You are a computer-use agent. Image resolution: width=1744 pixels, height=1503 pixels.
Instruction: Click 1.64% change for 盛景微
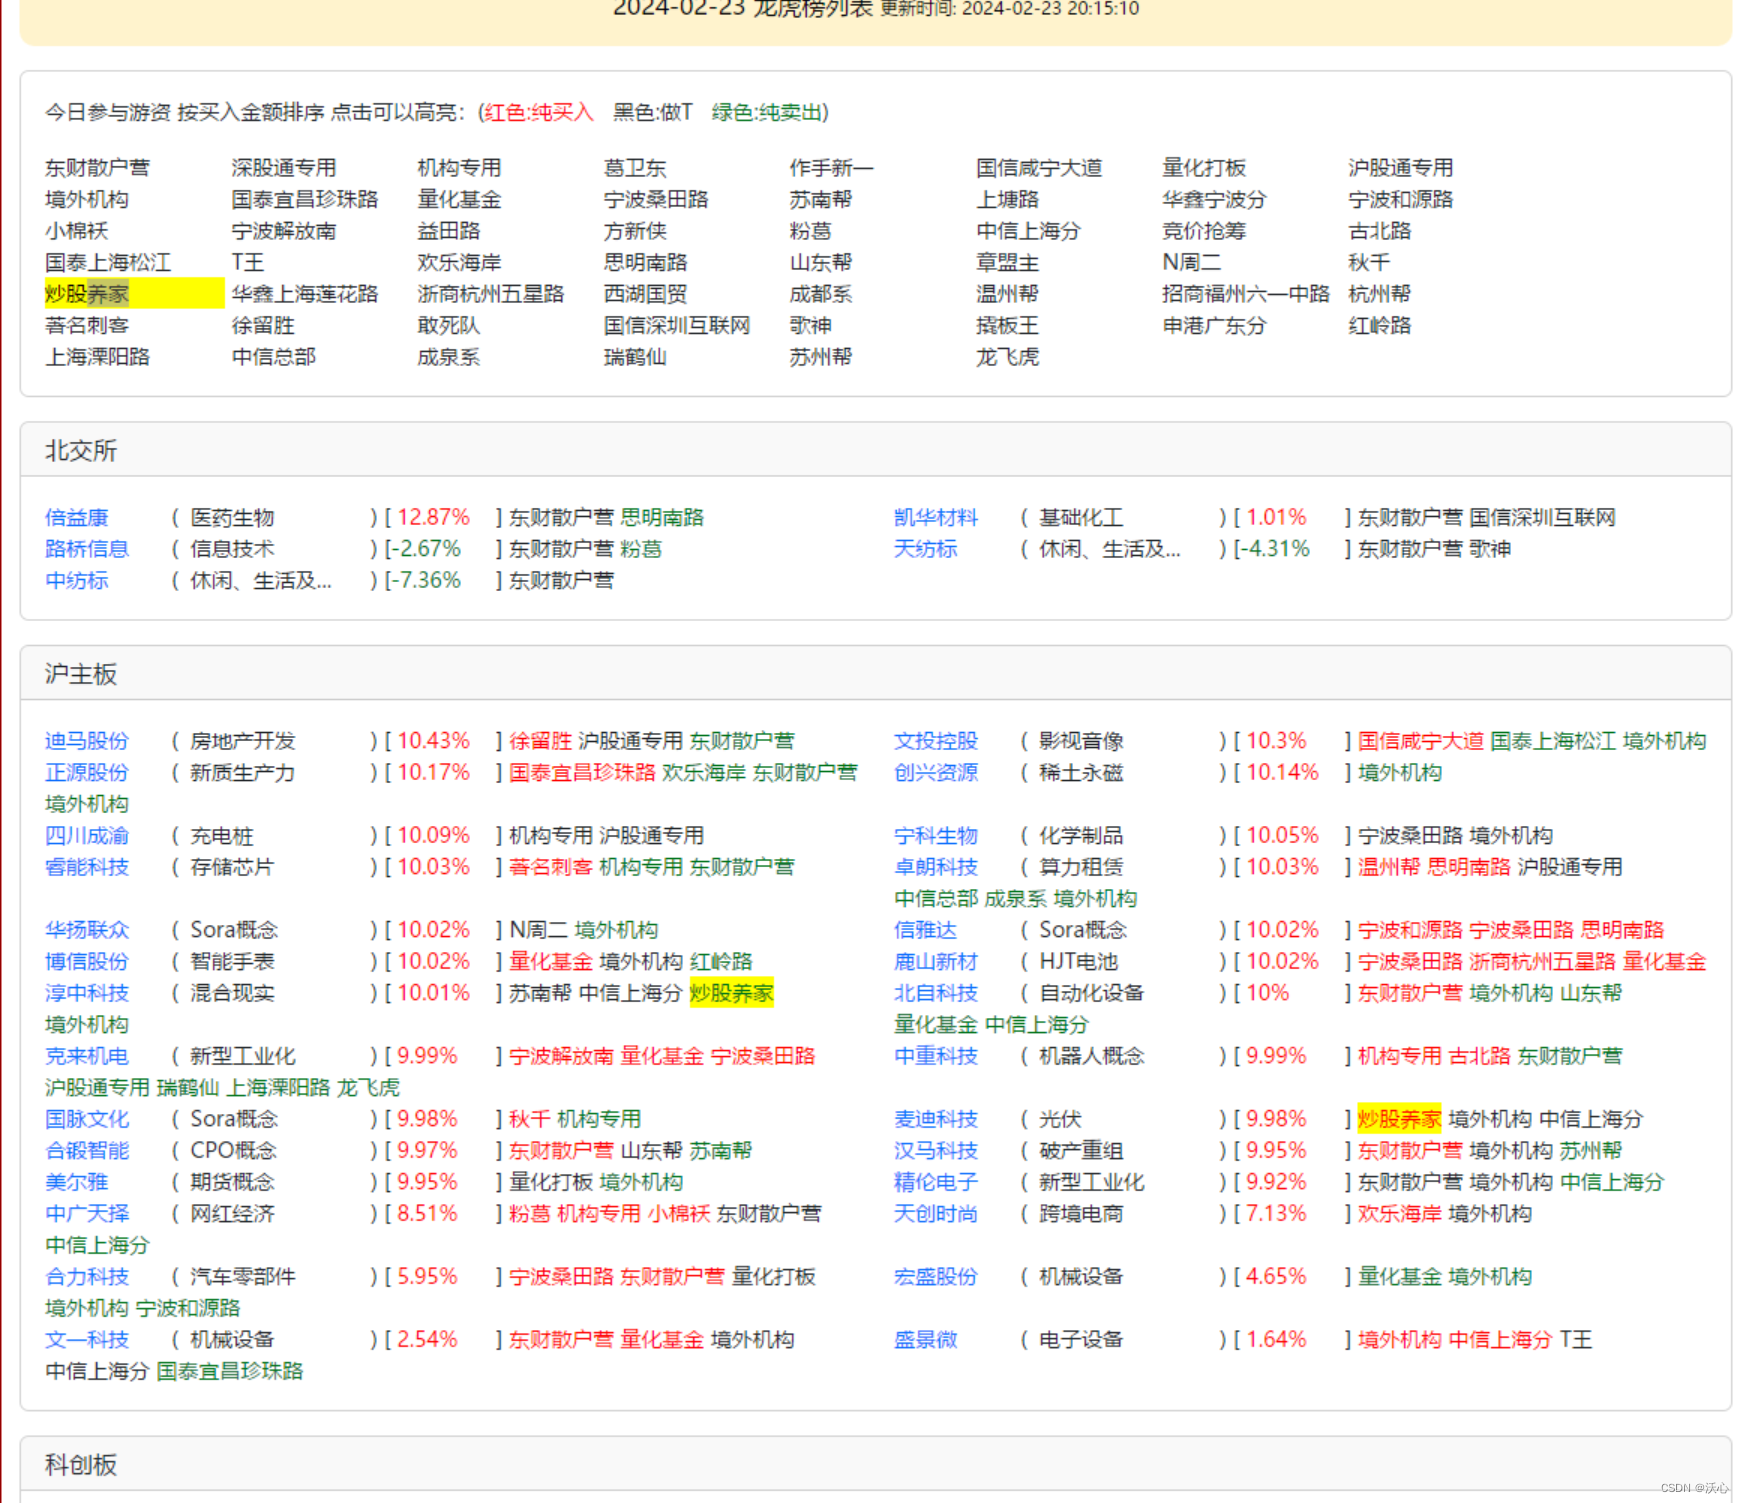1277,1339
